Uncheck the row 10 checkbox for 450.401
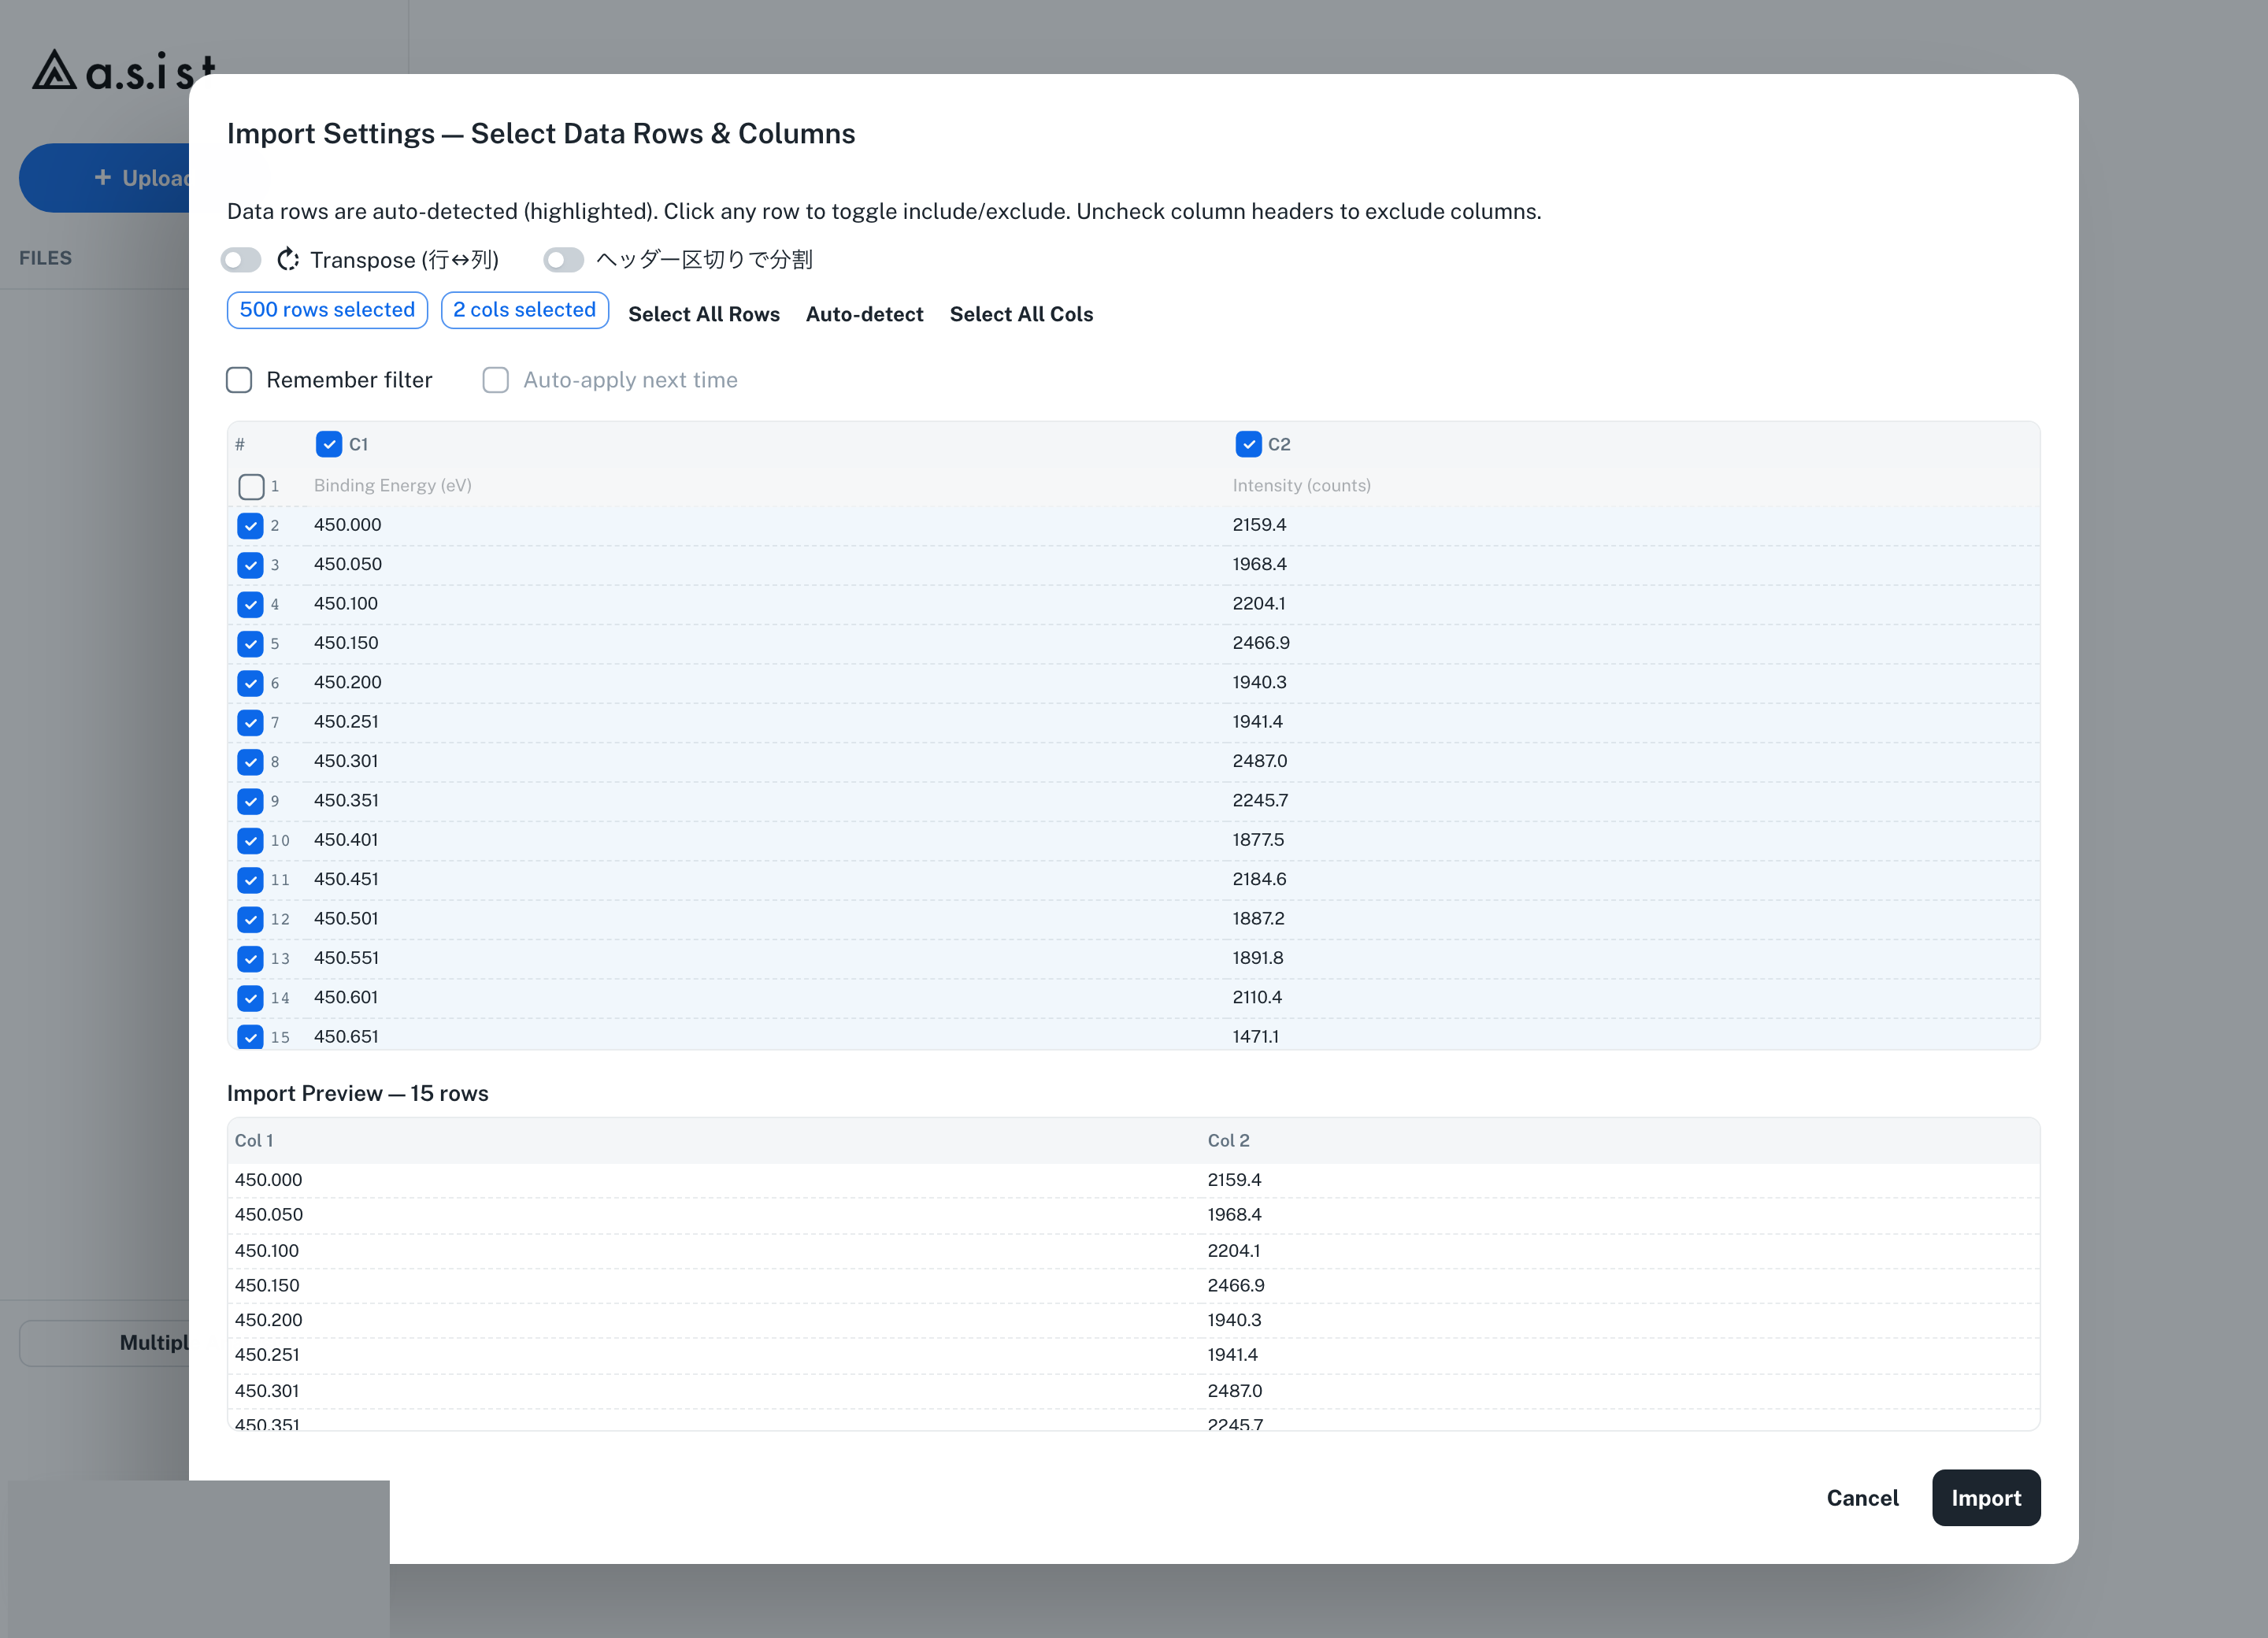The width and height of the screenshot is (2268, 1638). 250,841
